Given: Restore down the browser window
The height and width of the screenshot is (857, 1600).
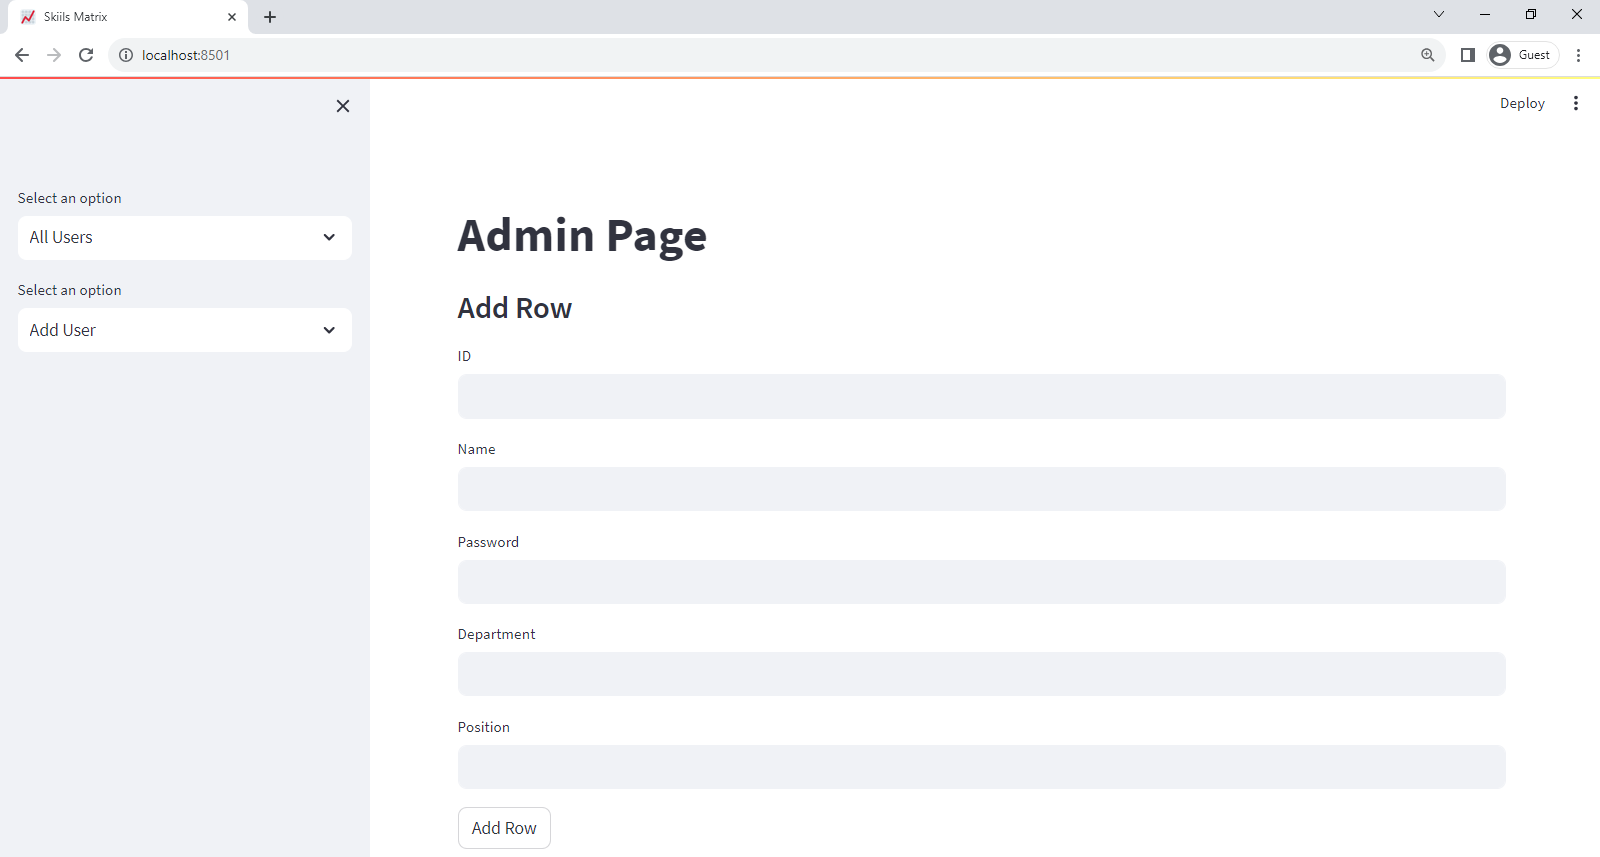Looking at the screenshot, I should tap(1531, 14).
